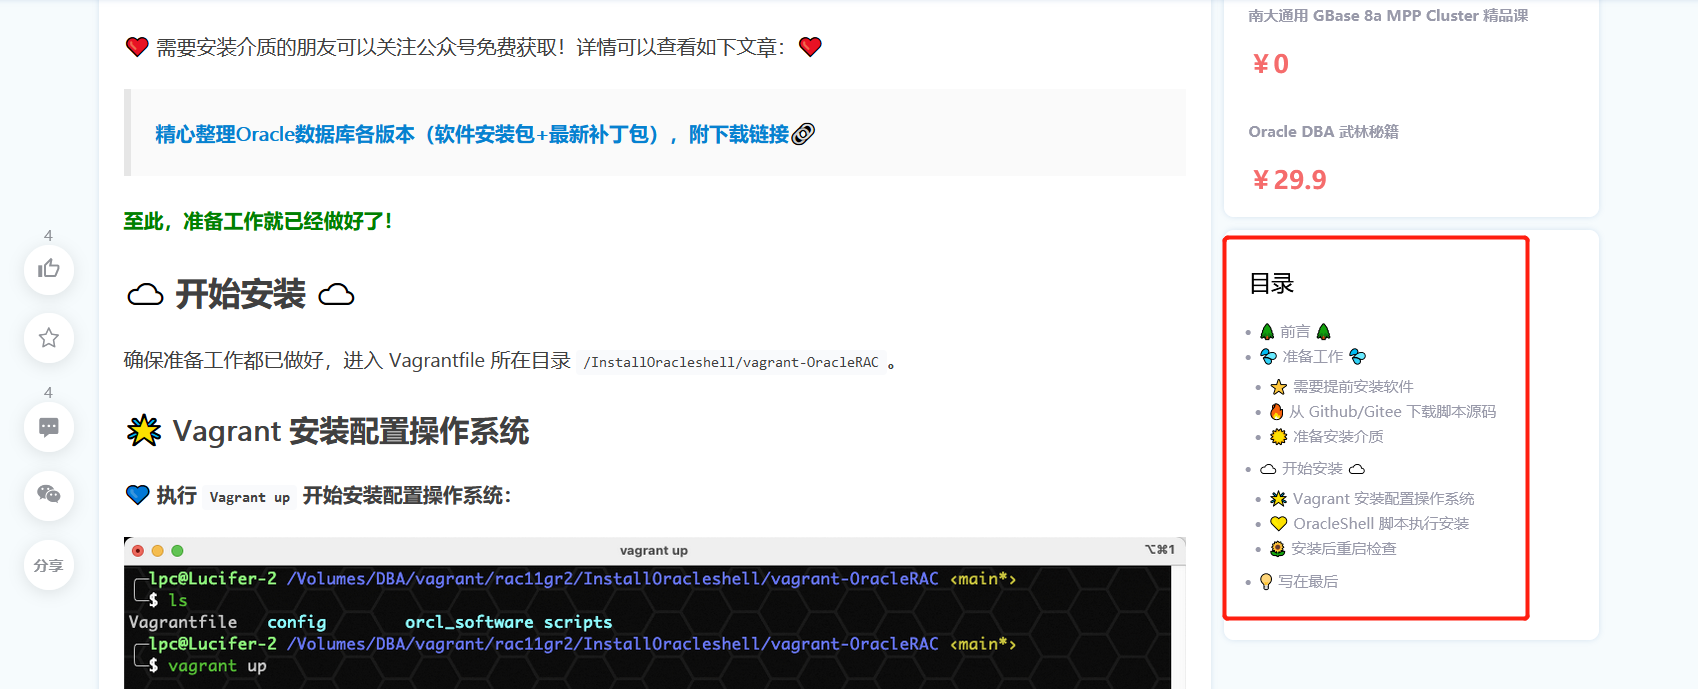Click the green 至此，准备工作就已经做好了 text
Image resolution: width=1698 pixels, height=689 pixels.
[x=258, y=221]
